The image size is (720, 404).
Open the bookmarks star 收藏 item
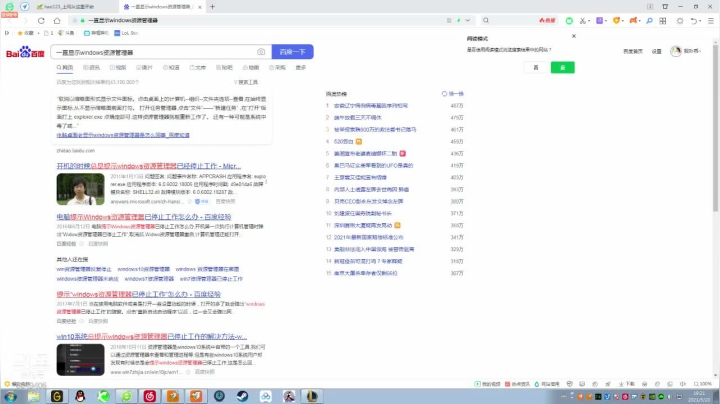coord(26,33)
